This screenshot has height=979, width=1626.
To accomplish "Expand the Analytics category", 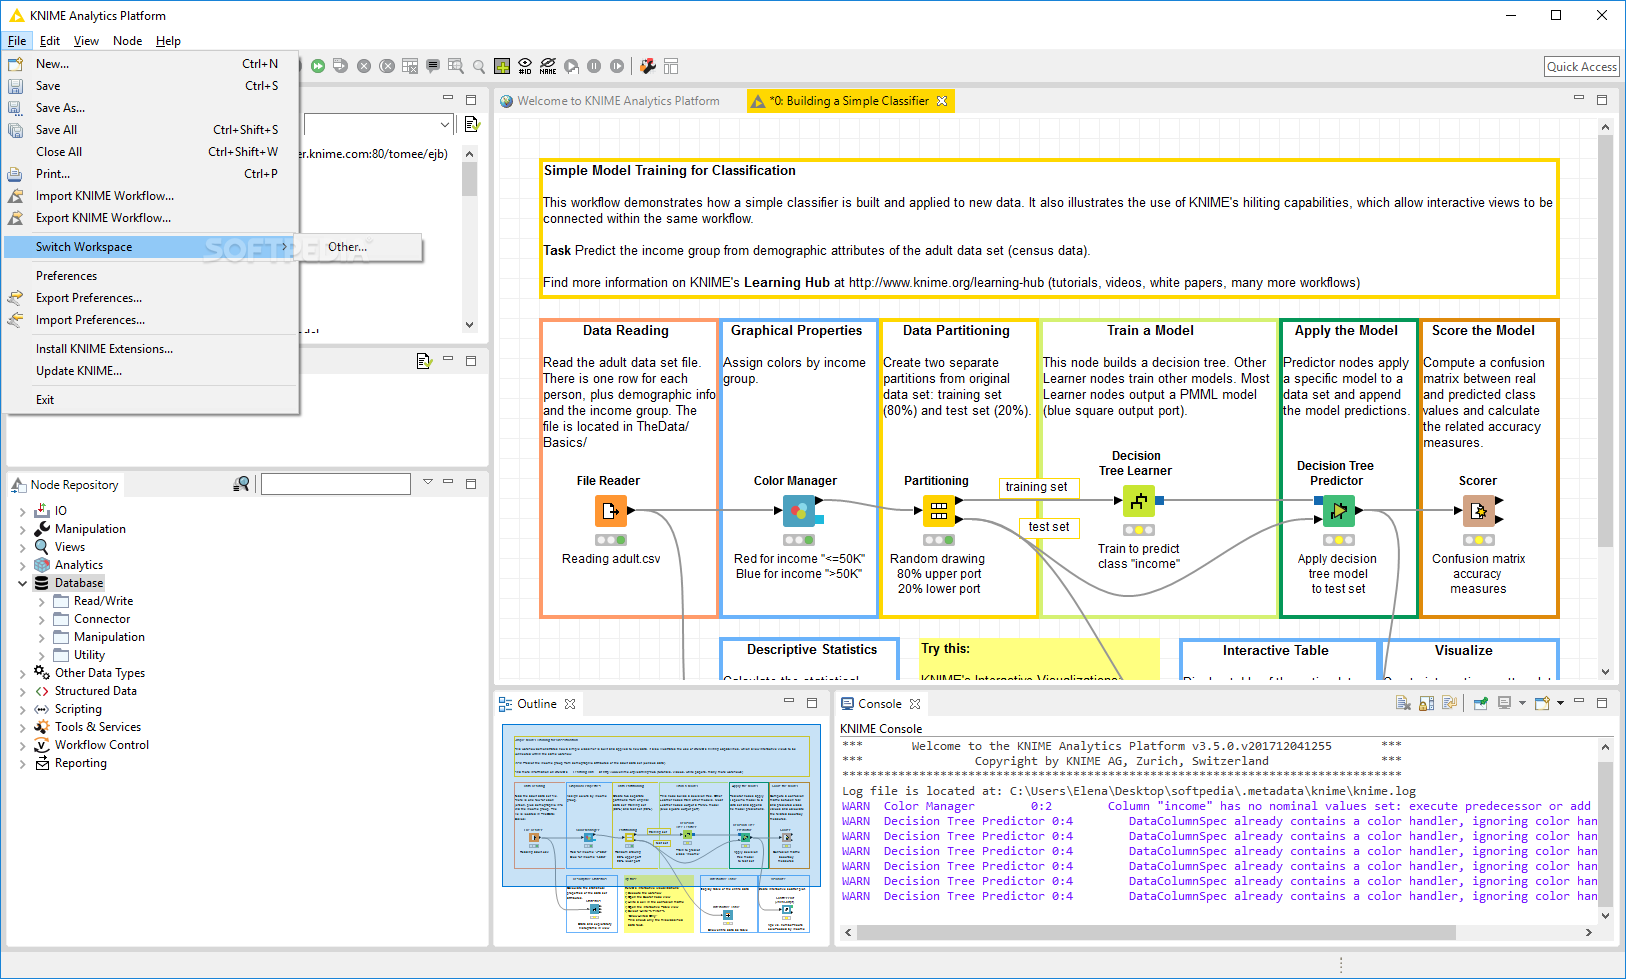I will pos(22,565).
